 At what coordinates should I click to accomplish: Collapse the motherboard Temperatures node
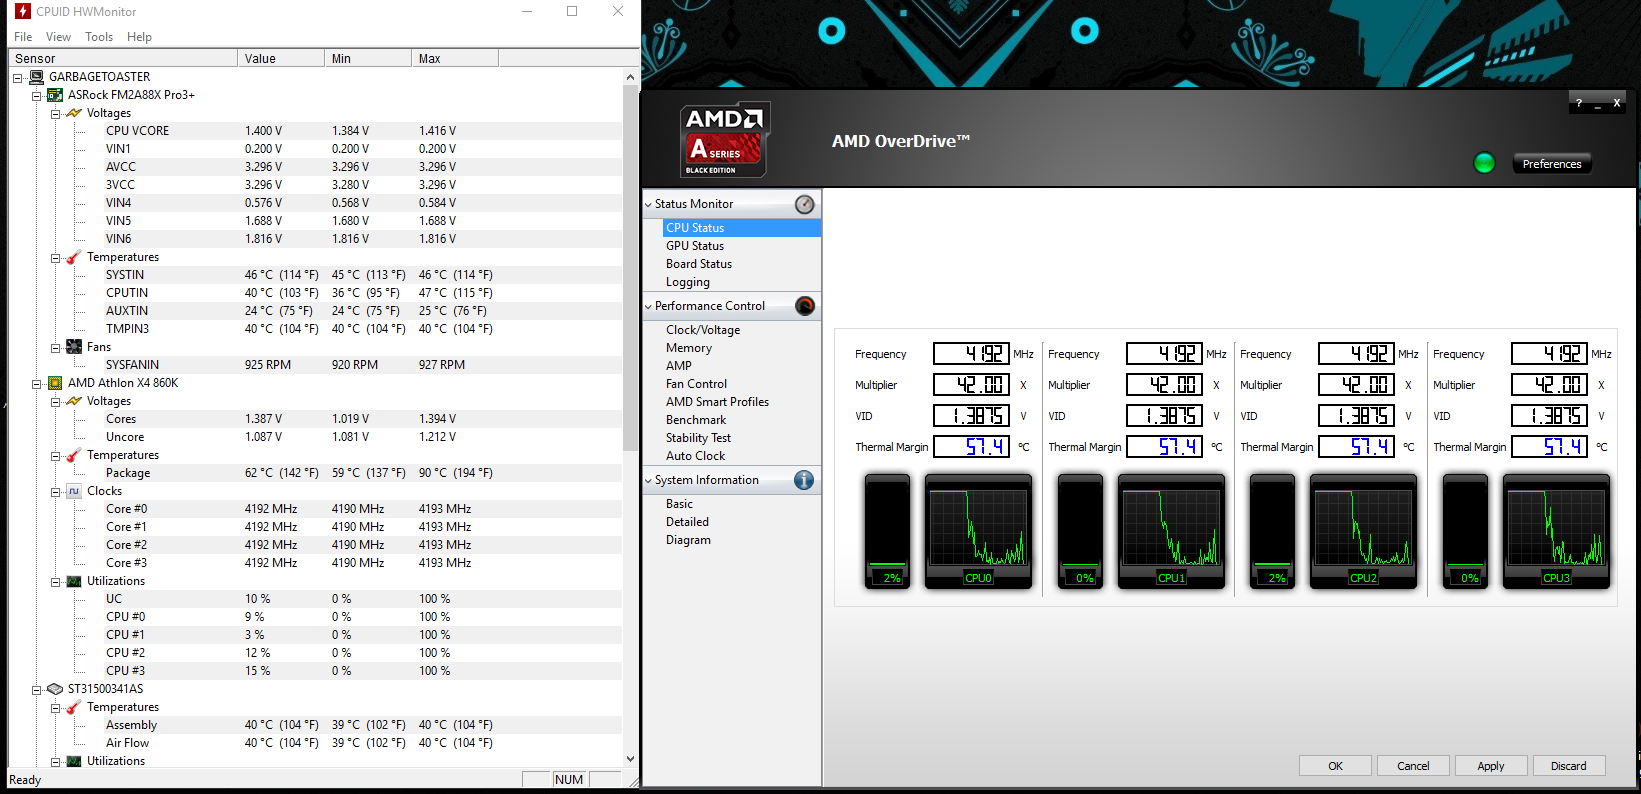click(x=56, y=257)
